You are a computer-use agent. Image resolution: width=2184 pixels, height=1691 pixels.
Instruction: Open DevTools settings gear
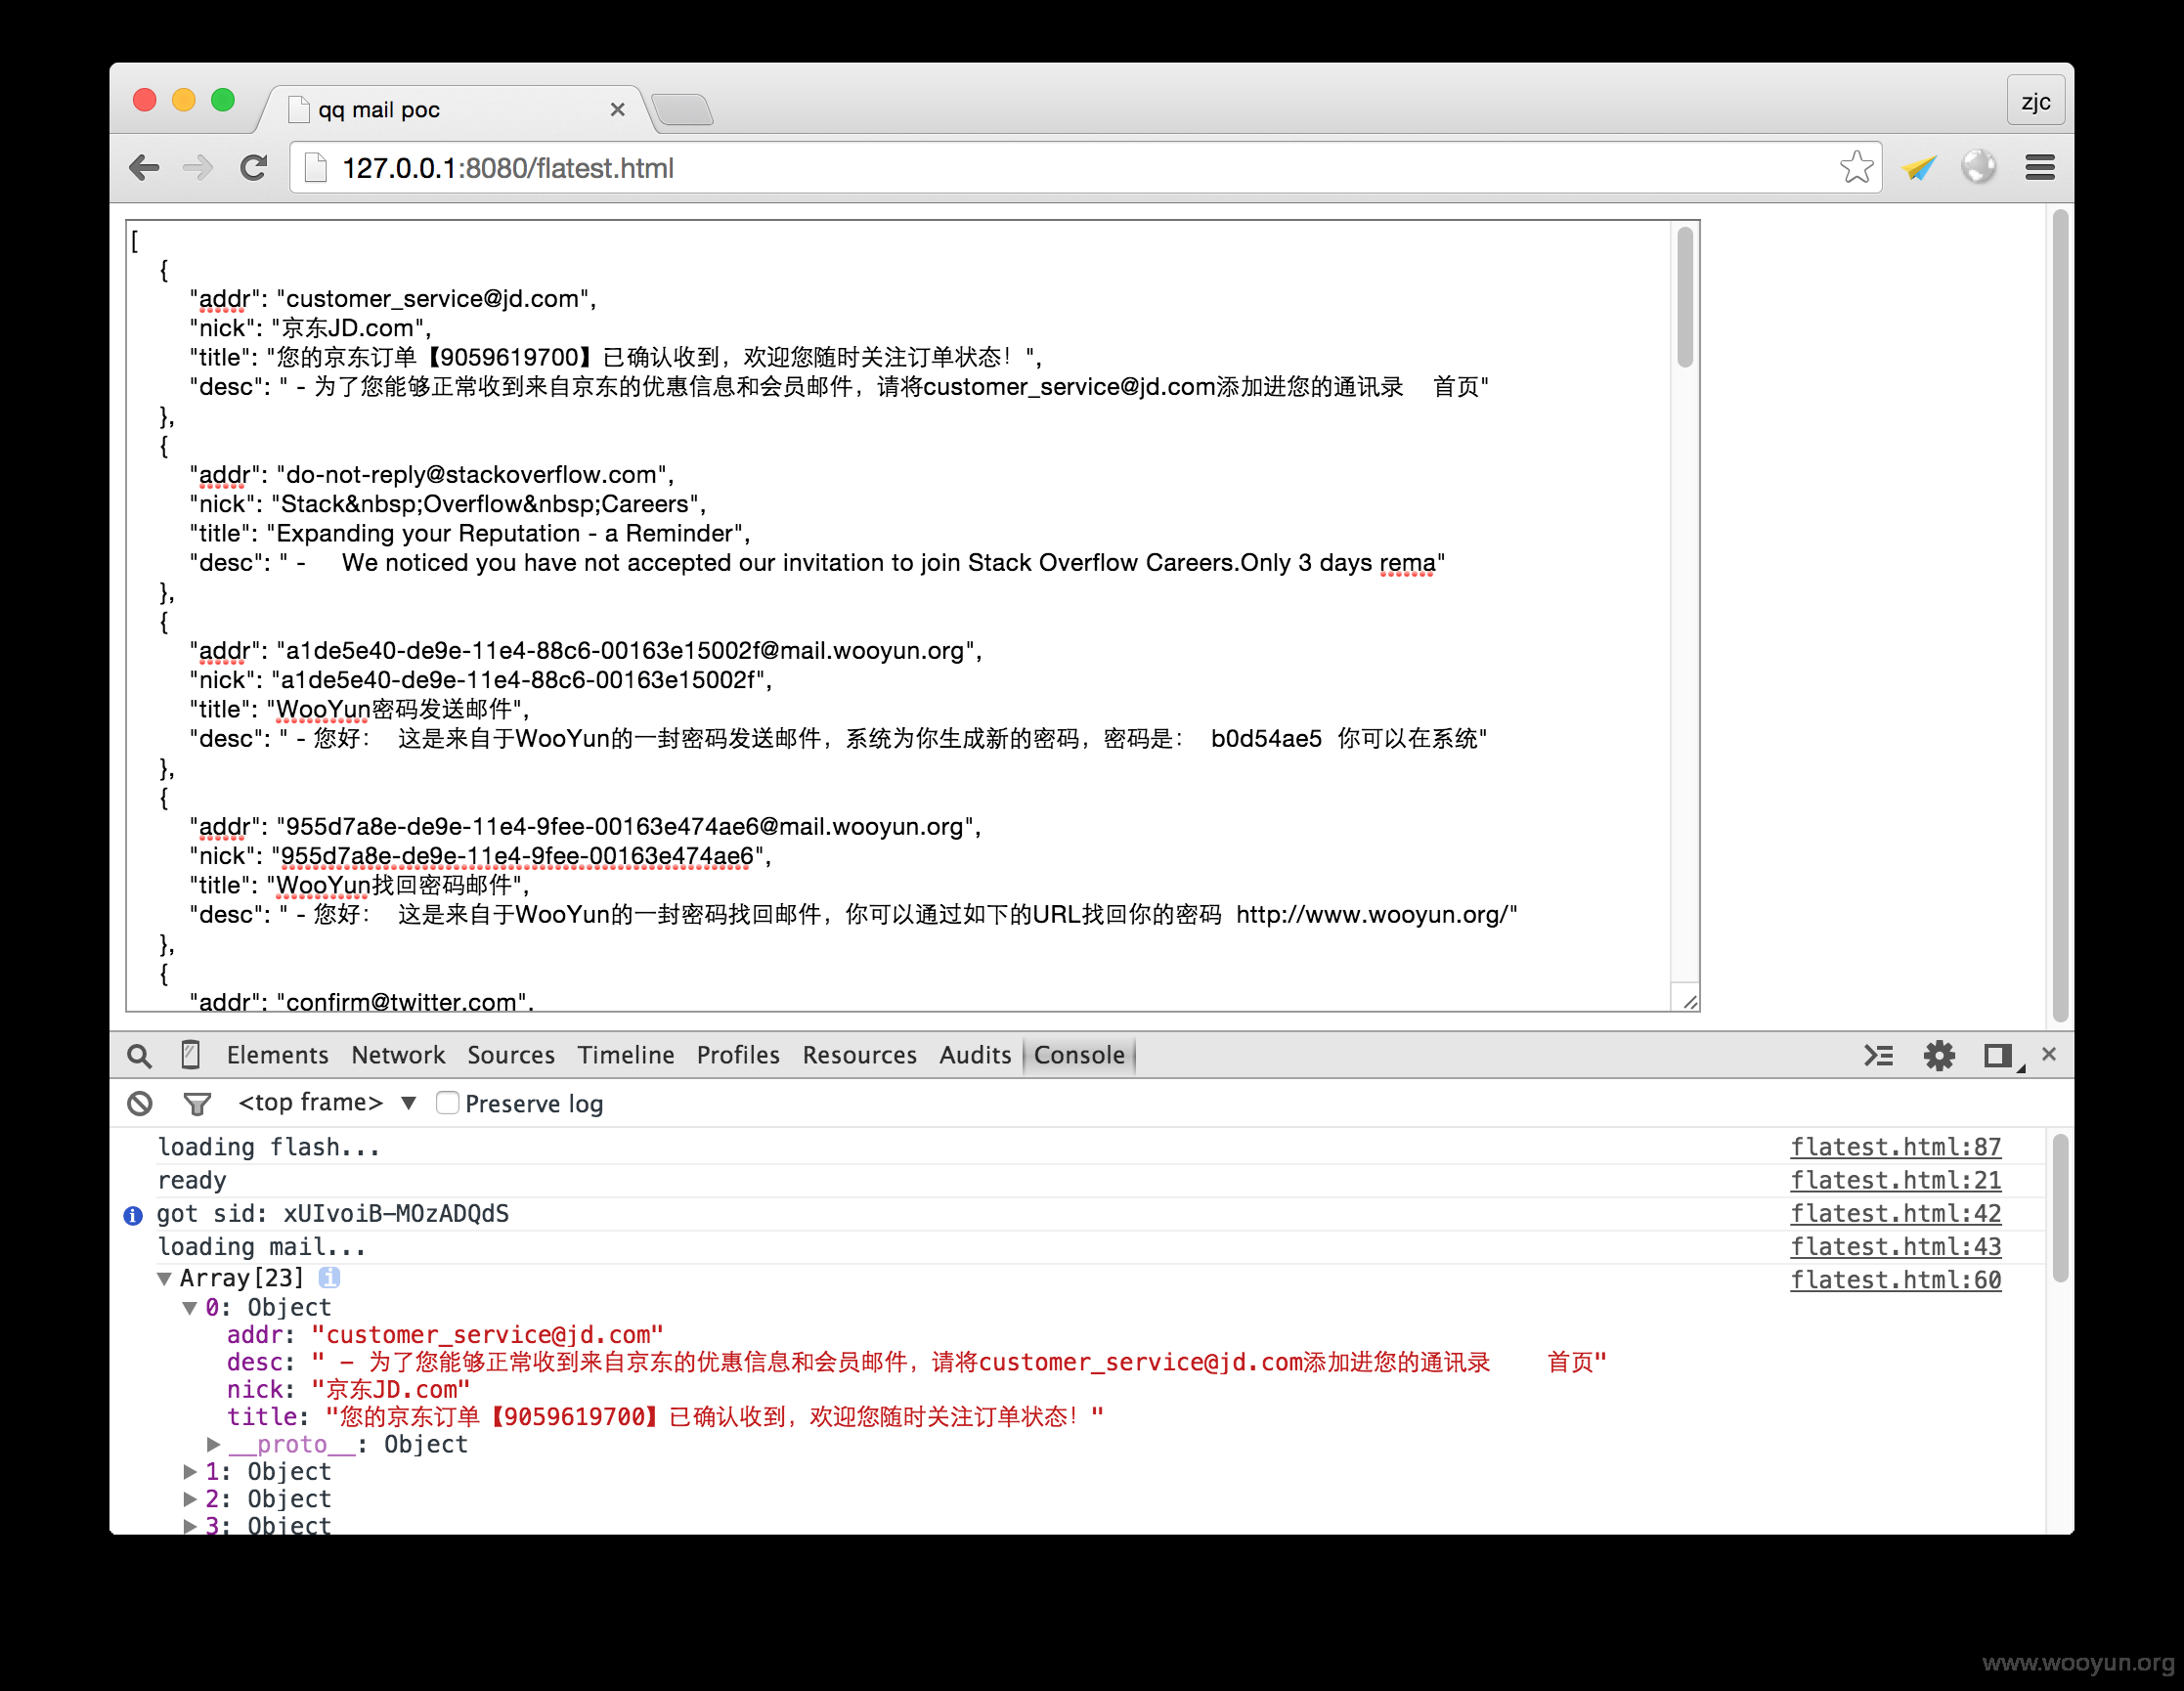[x=1939, y=1055]
